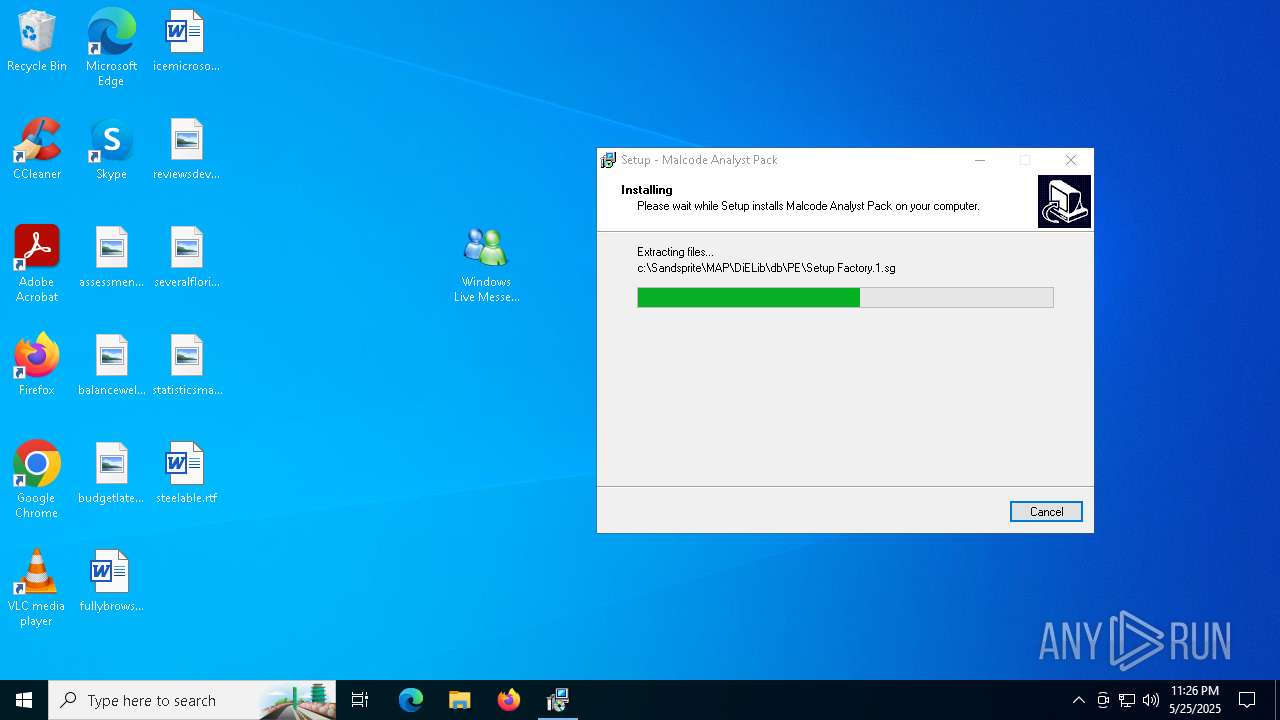
Task: Select the assessmen image file icon
Action: pos(111,258)
